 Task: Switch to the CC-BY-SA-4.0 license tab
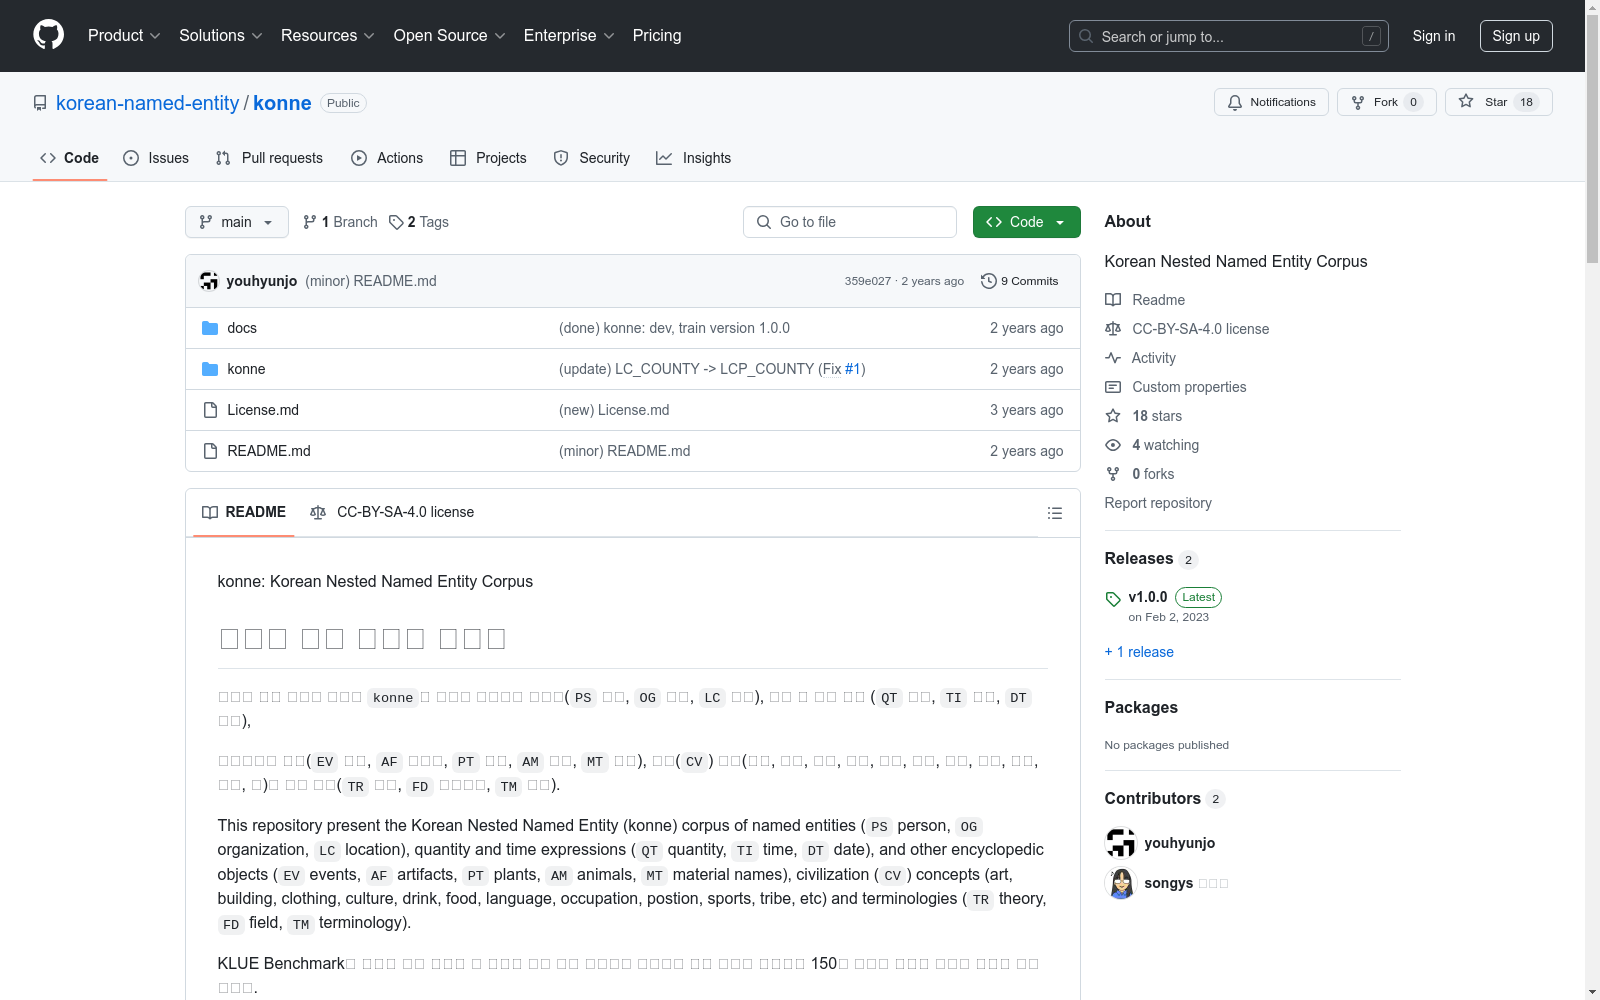tap(392, 512)
